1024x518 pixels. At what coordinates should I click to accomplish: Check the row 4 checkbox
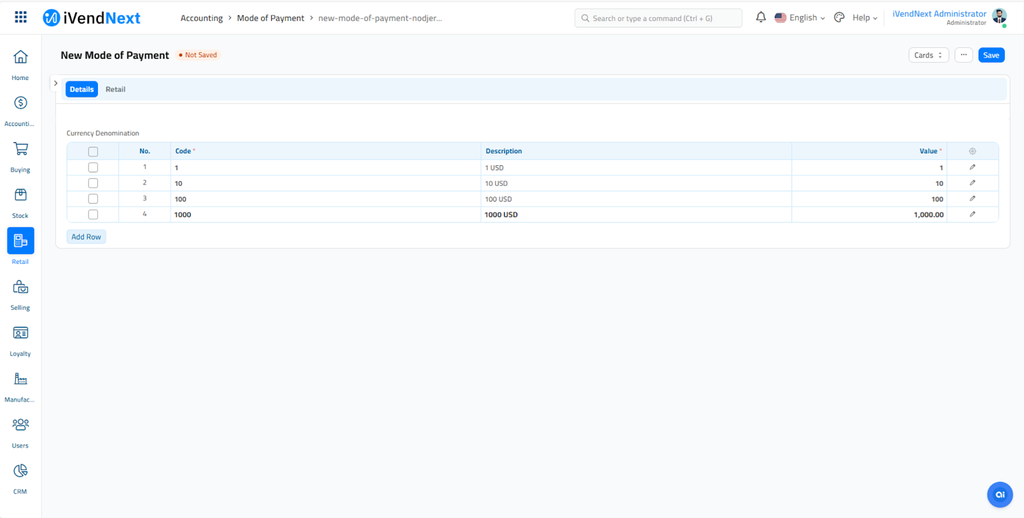(93, 215)
